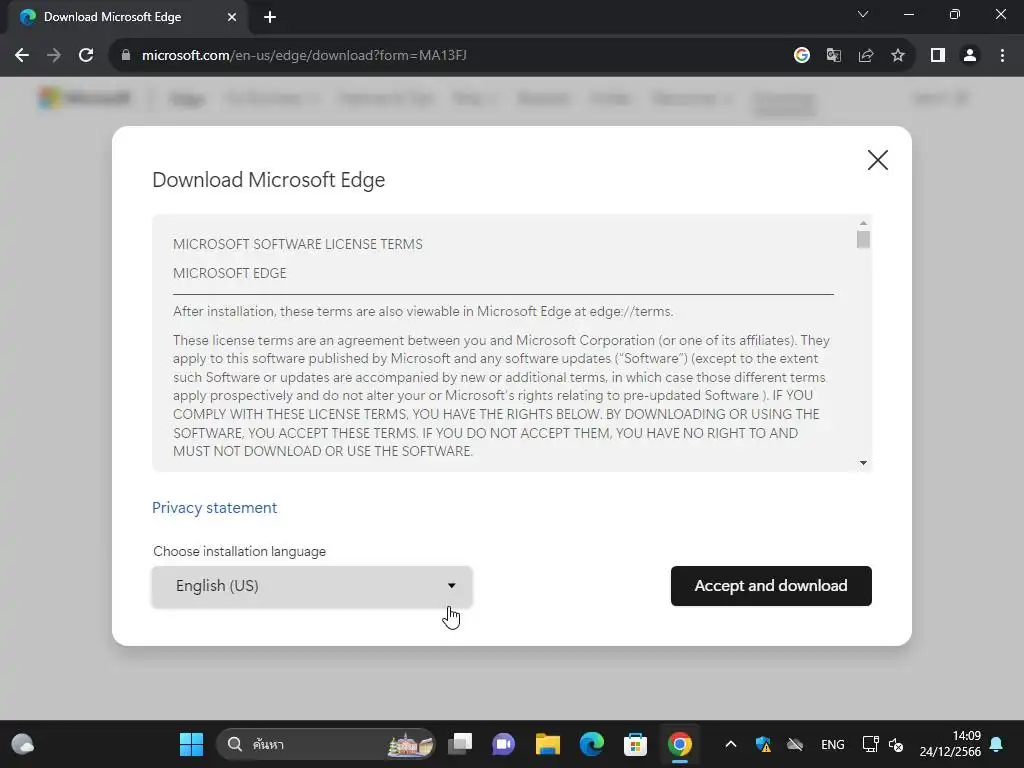Click MICROSOFT SOFTWARE LICENSE TERMS heading
Screen dimensions: 1024x768
(298, 244)
